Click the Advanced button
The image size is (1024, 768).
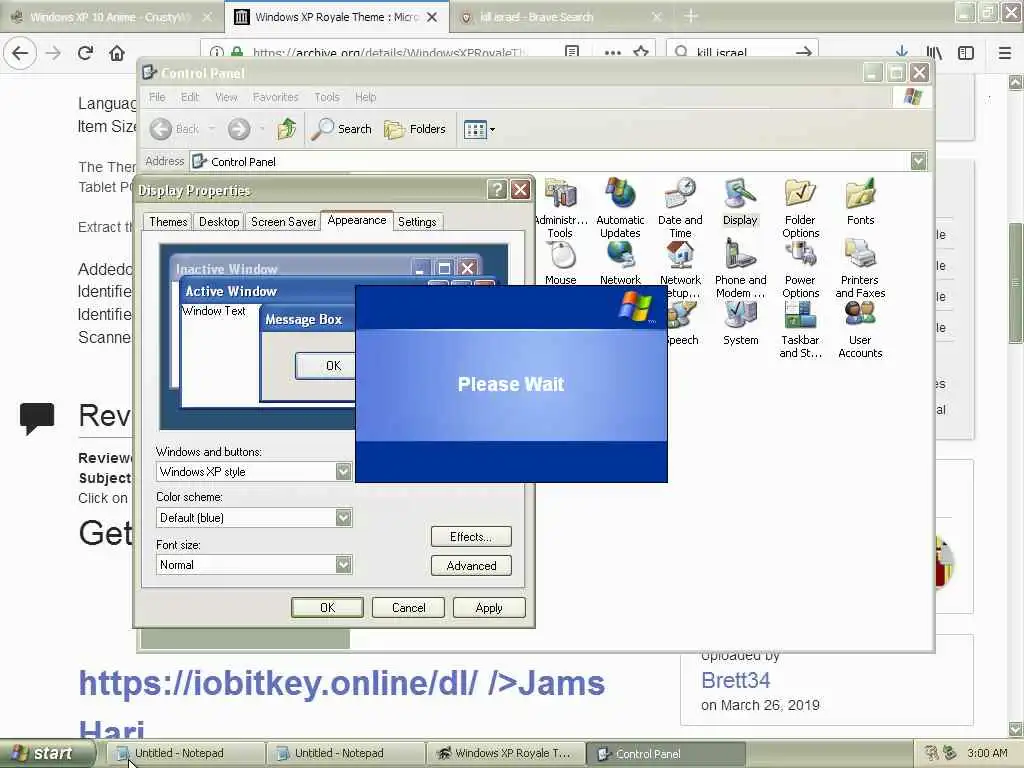pyautogui.click(x=471, y=566)
